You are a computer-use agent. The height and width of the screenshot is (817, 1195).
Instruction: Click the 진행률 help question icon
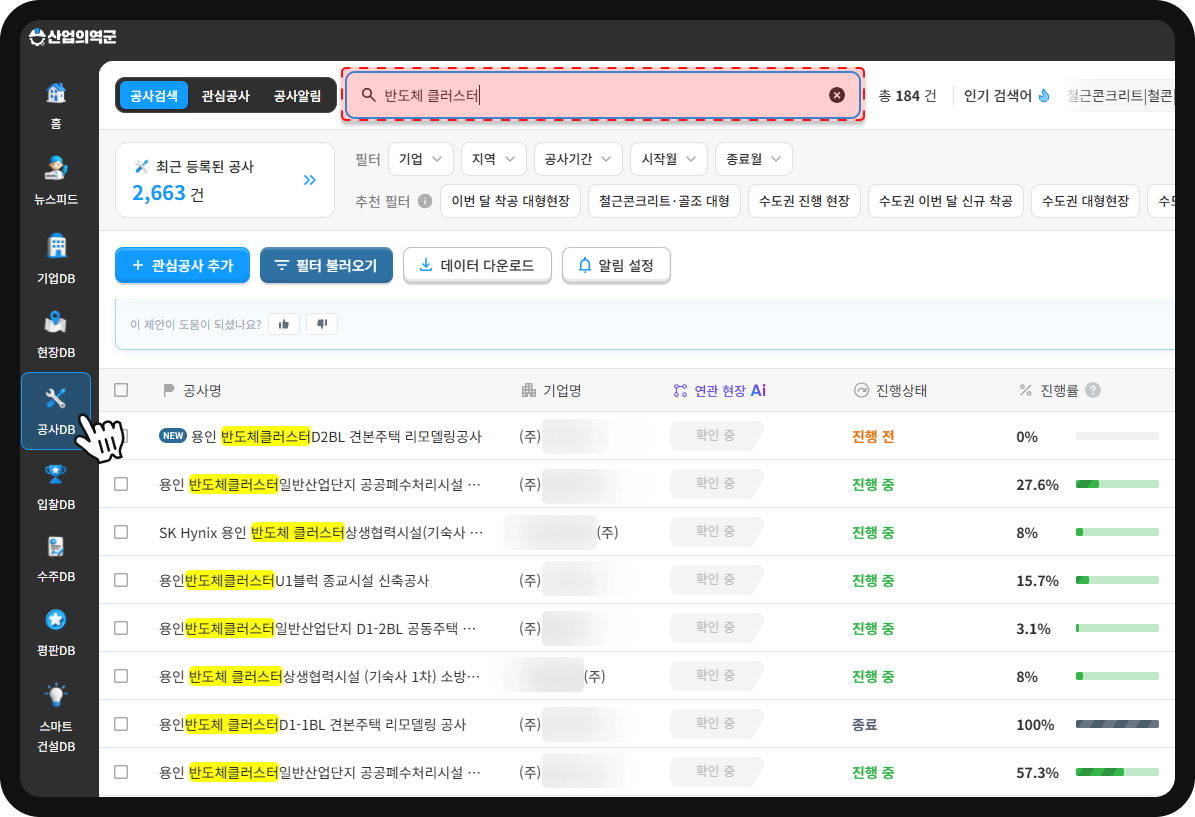pos(1093,390)
